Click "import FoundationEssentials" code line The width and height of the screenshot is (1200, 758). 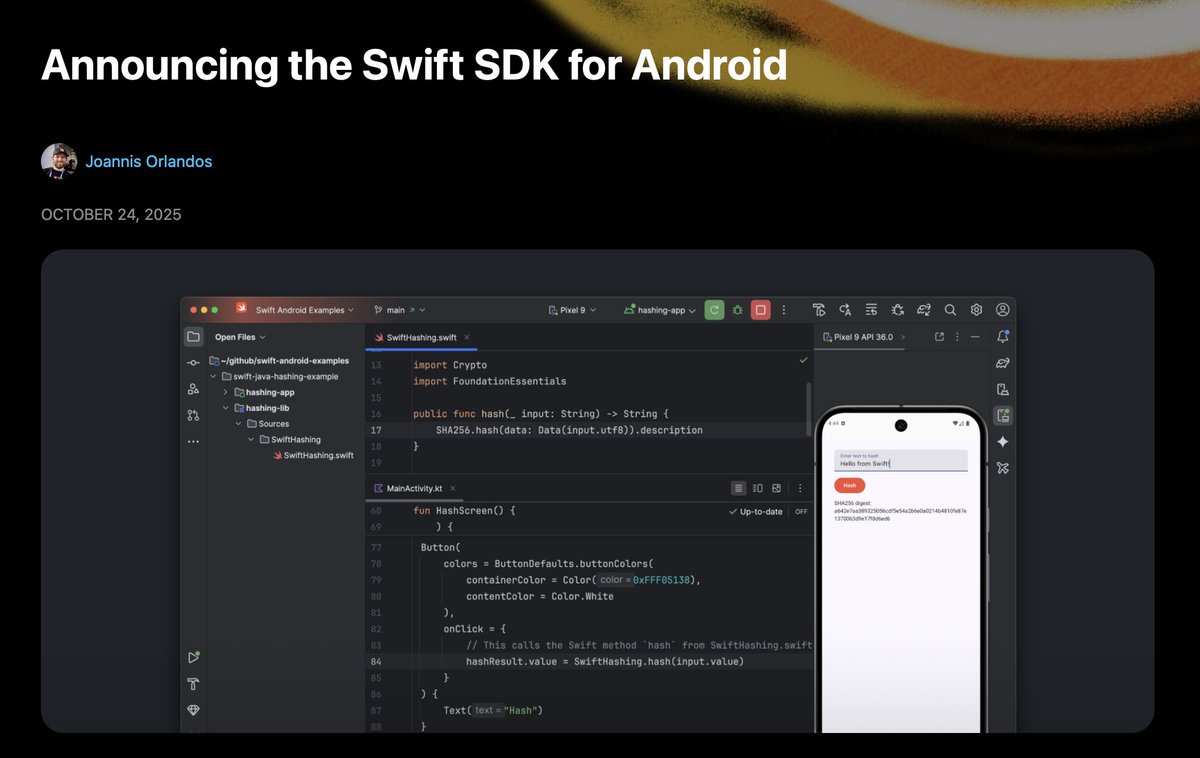(x=490, y=381)
